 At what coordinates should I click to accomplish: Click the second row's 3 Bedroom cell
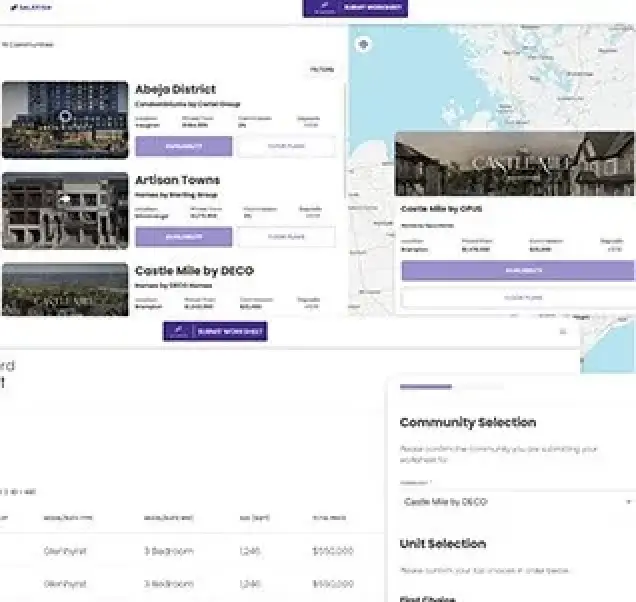(x=169, y=584)
